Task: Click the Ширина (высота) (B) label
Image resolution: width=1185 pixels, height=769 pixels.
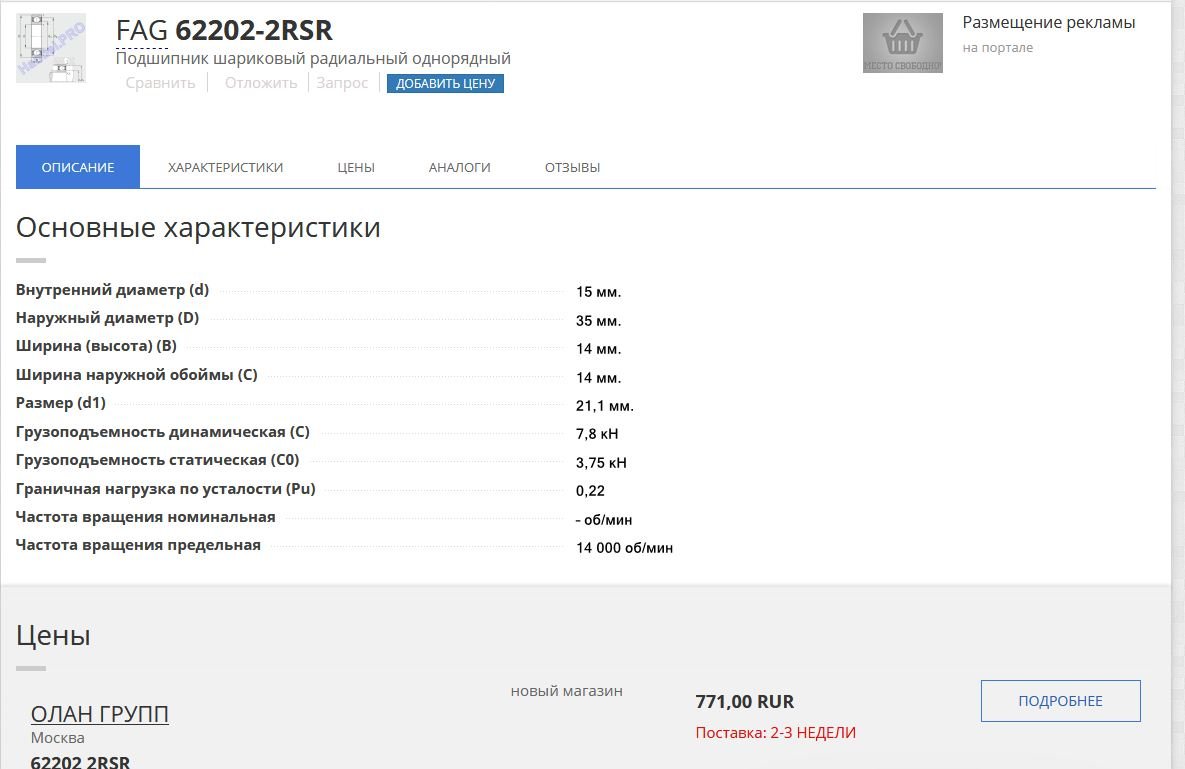Action: coord(96,346)
